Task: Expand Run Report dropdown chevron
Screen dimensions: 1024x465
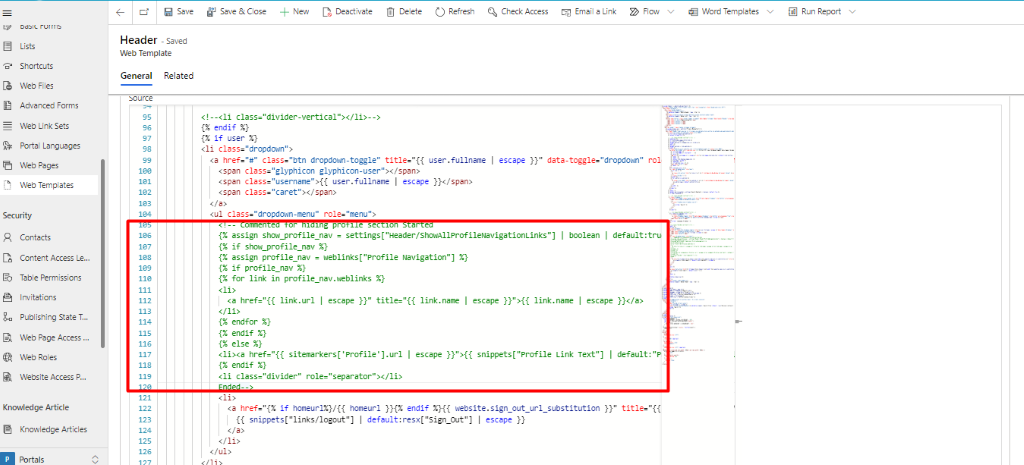Action: 852,12
